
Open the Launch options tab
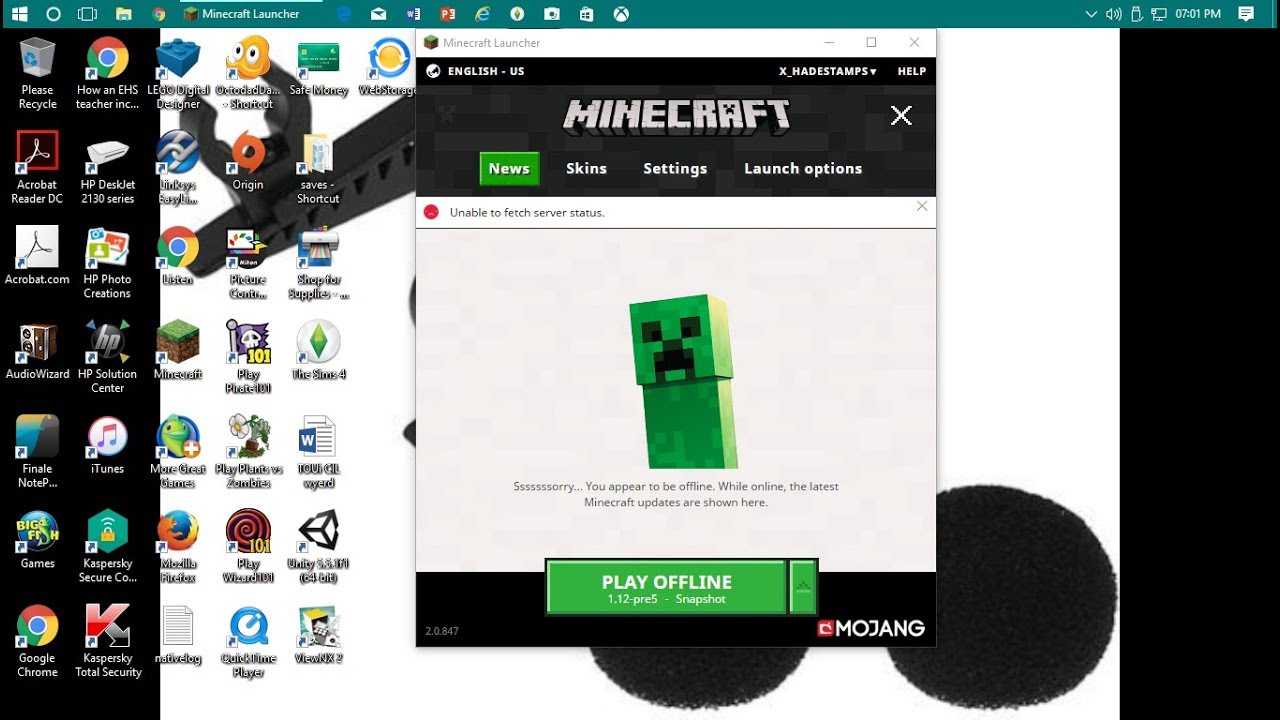point(803,169)
